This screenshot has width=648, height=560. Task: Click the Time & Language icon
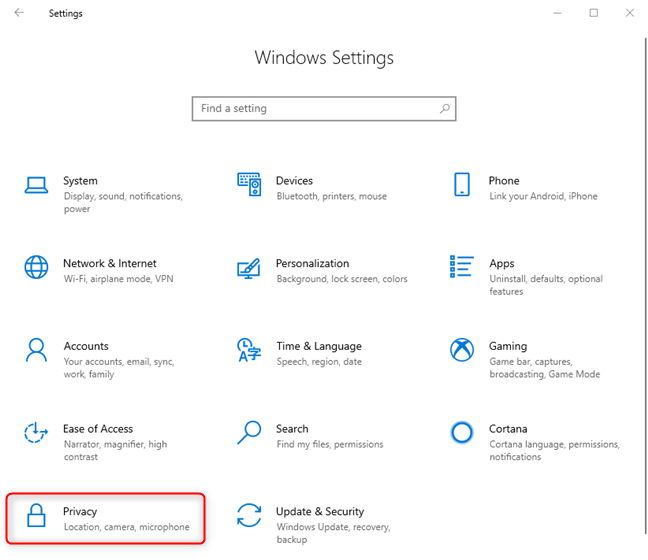(249, 350)
